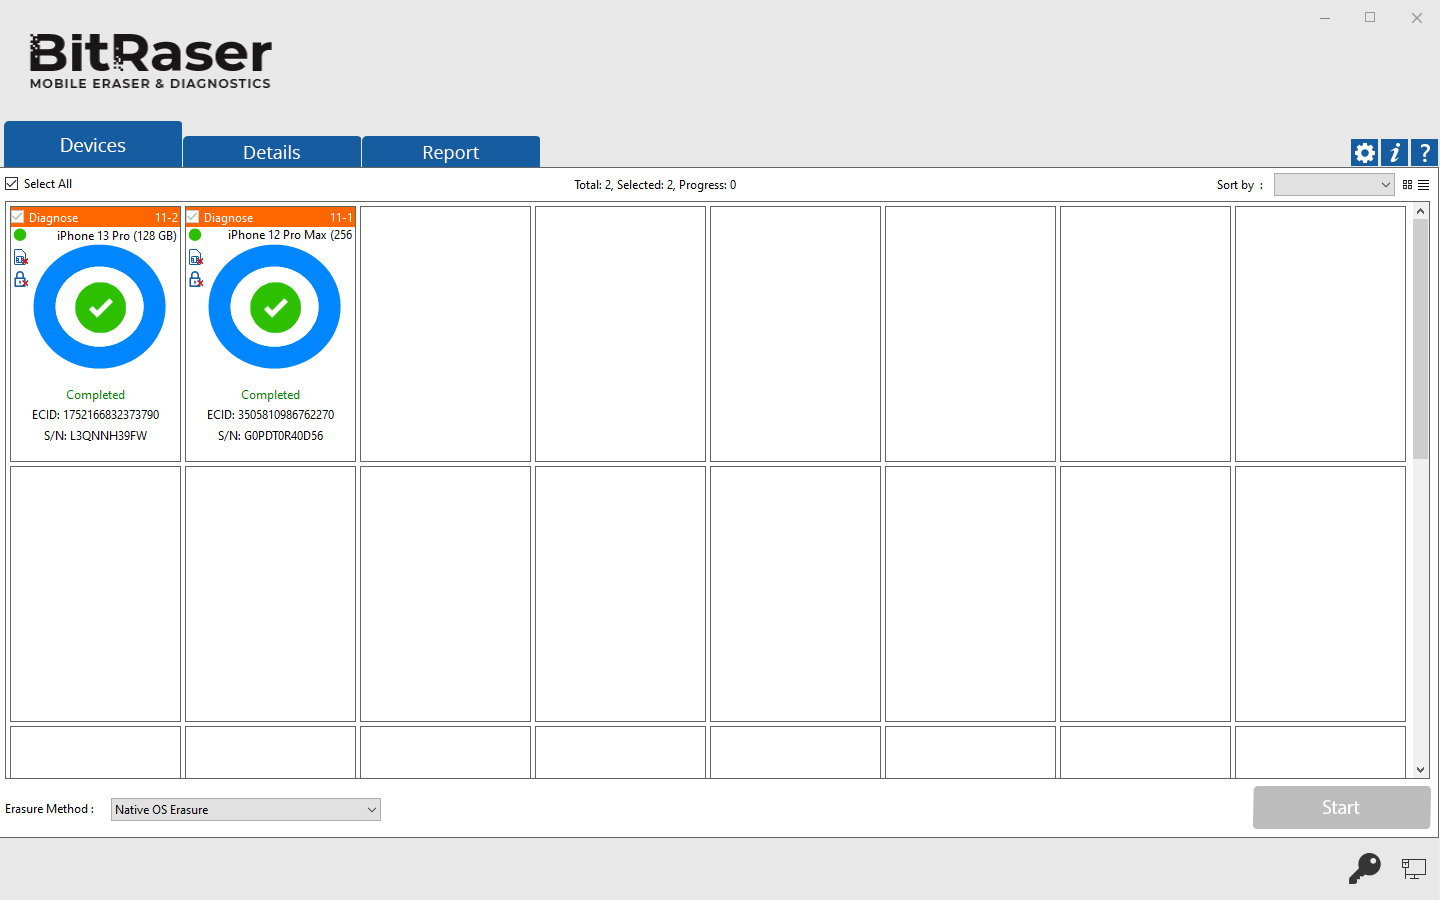
Task: Click ECID: 1752166832373790 text
Action: coord(96,415)
